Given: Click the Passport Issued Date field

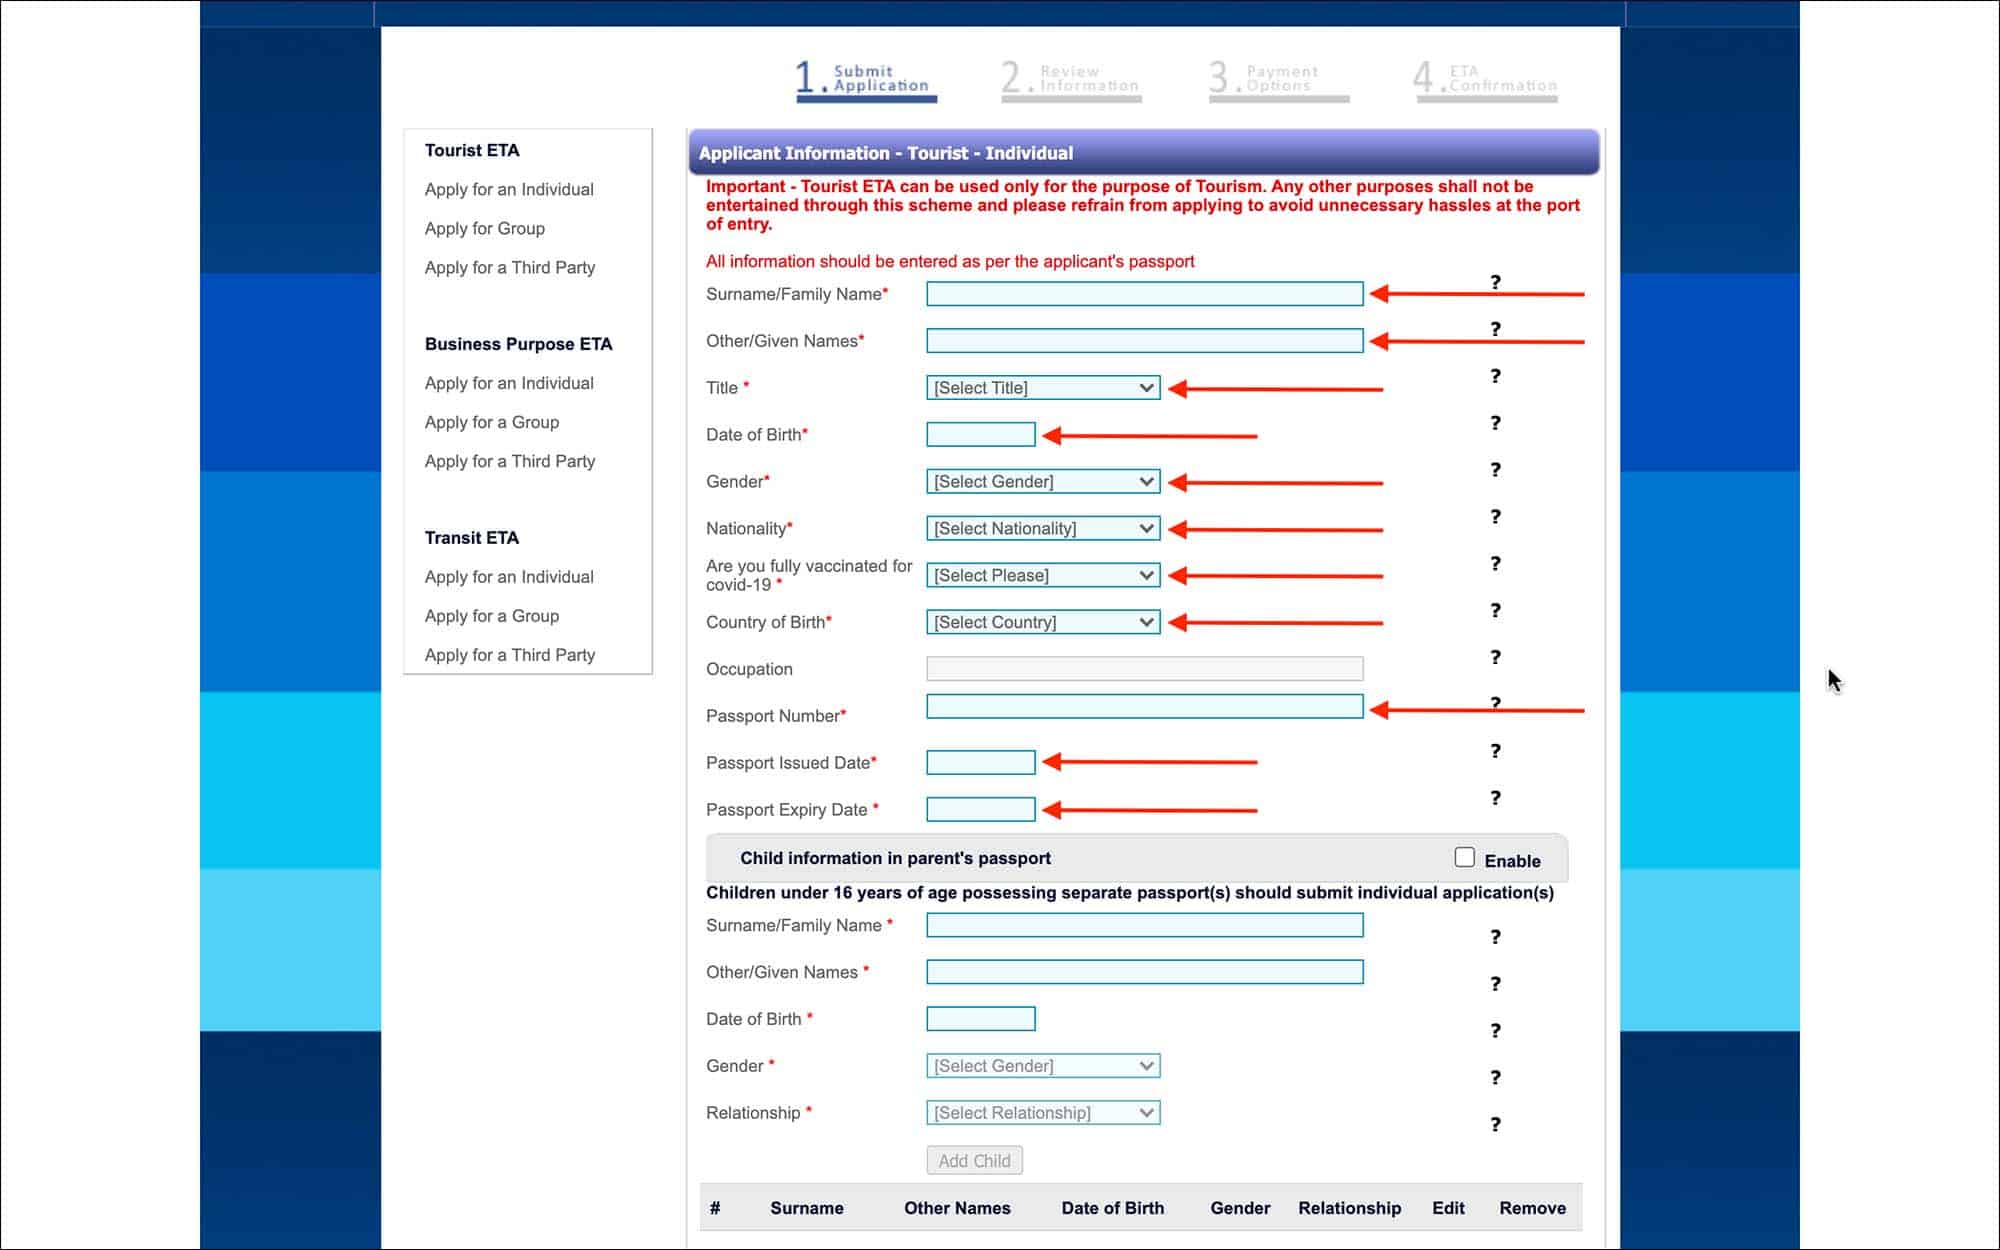Looking at the screenshot, I should pyautogui.click(x=981, y=763).
